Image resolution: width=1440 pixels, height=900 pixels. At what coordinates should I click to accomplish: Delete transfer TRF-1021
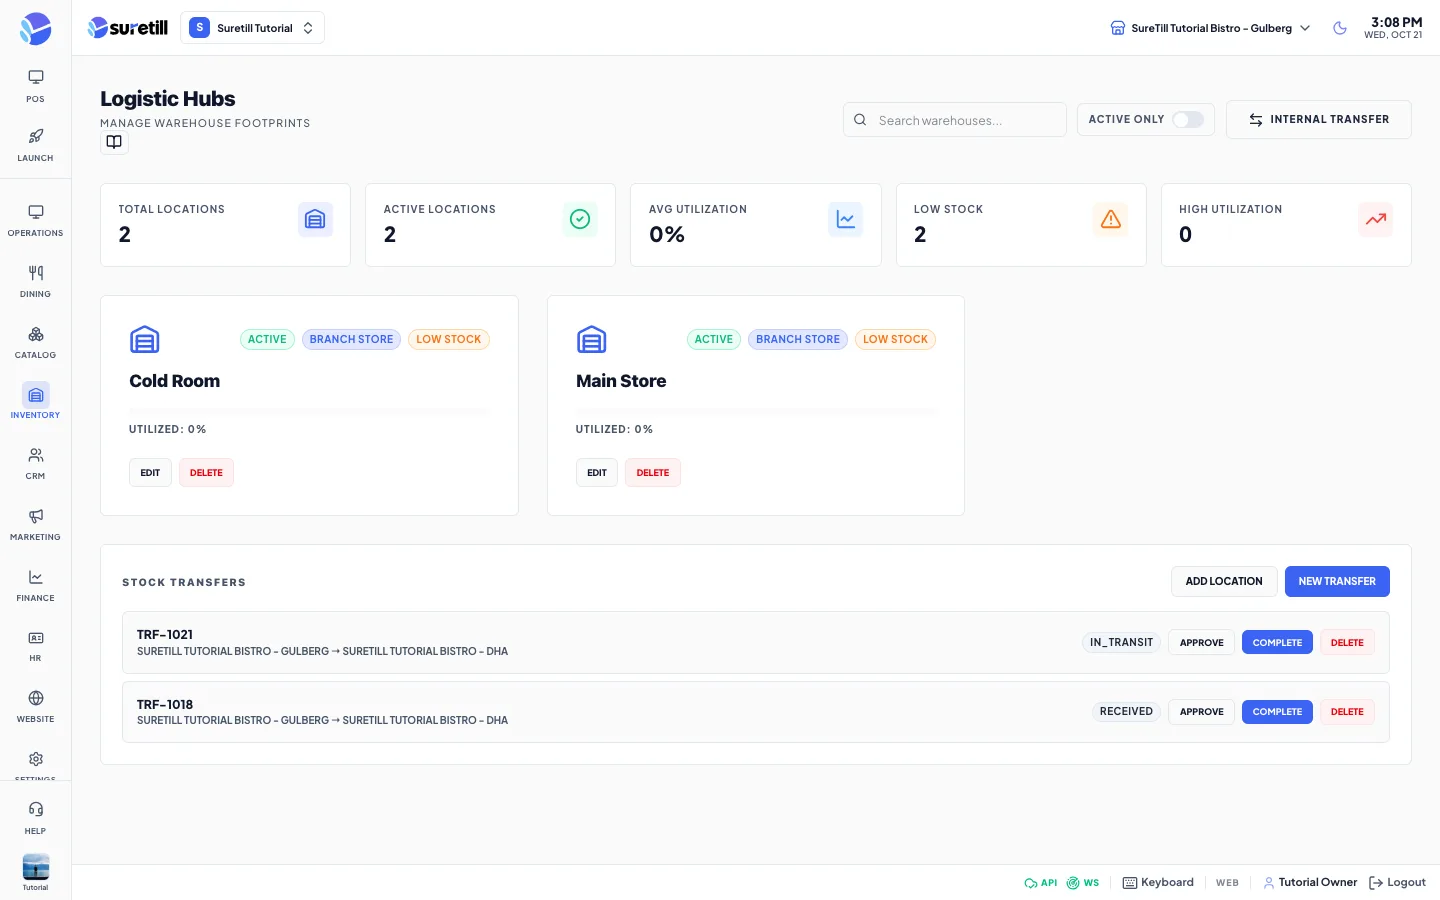click(x=1347, y=643)
